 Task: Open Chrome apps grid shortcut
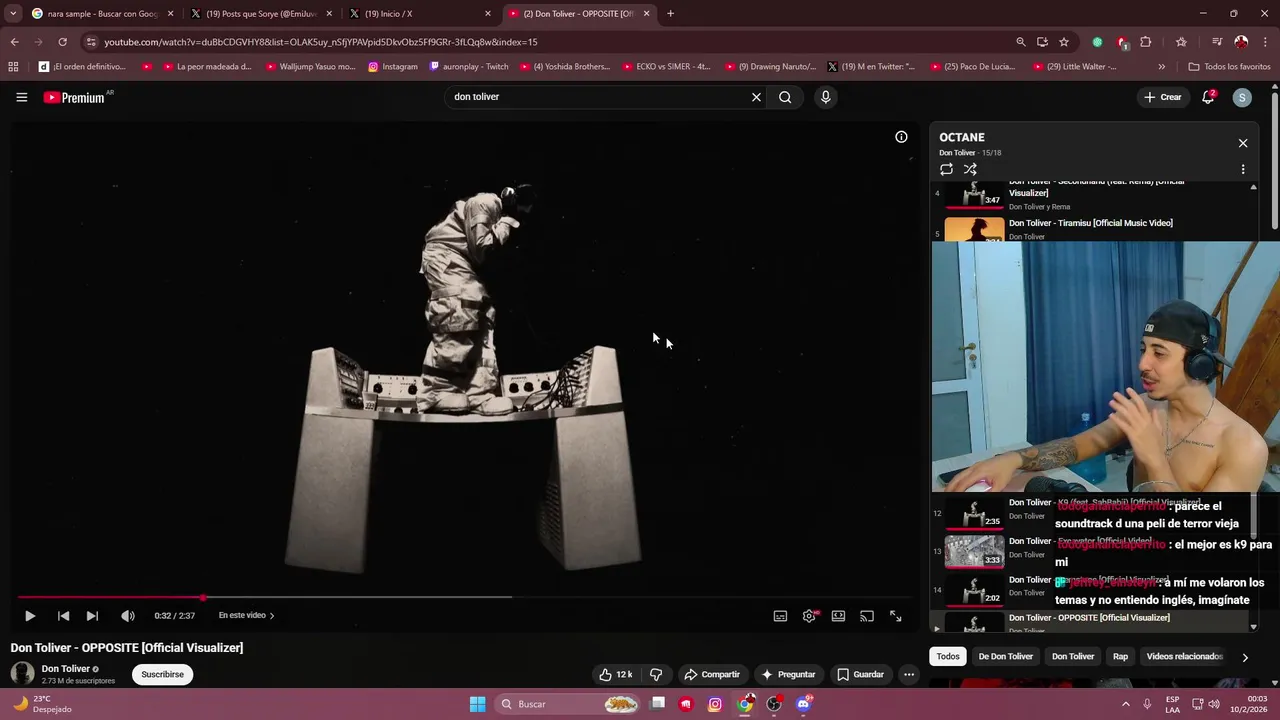13,67
